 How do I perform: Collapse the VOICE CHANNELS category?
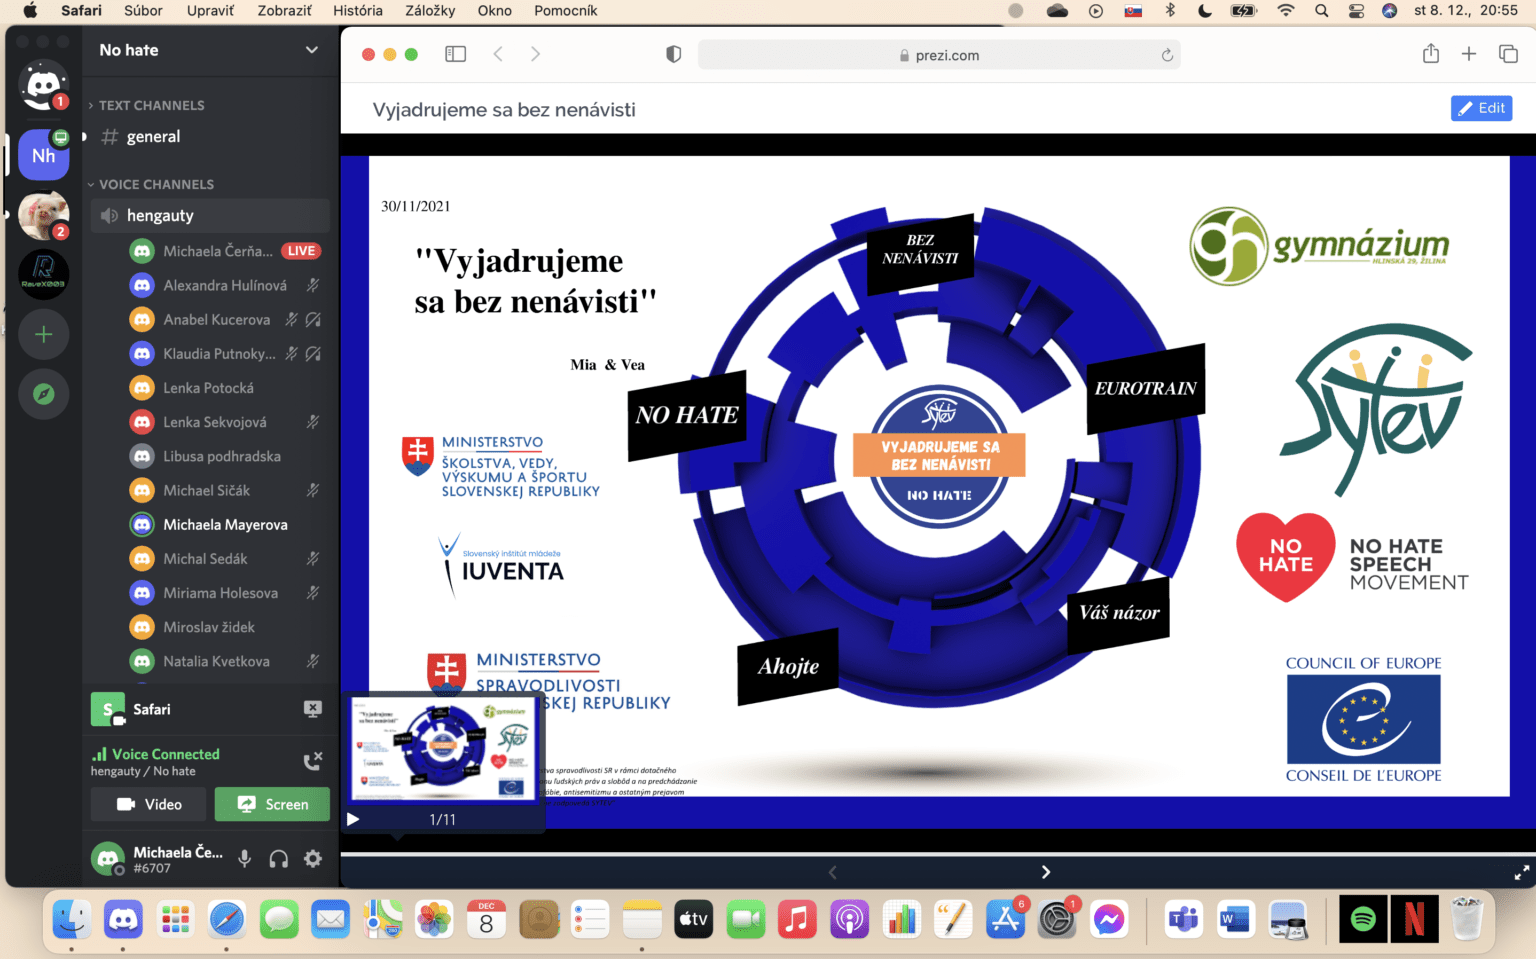pyautogui.click(x=151, y=184)
